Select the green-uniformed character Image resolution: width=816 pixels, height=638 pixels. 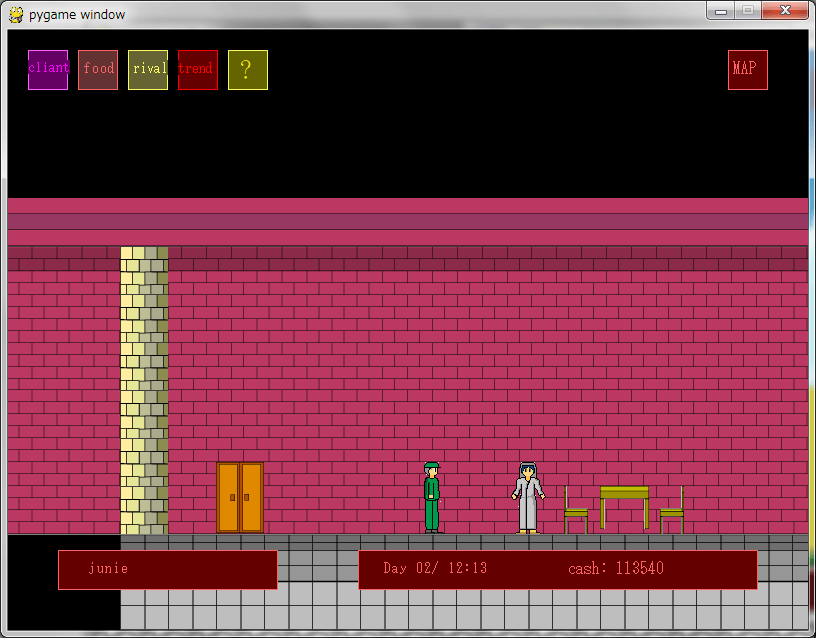pyautogui.click(x=432, y=497)
